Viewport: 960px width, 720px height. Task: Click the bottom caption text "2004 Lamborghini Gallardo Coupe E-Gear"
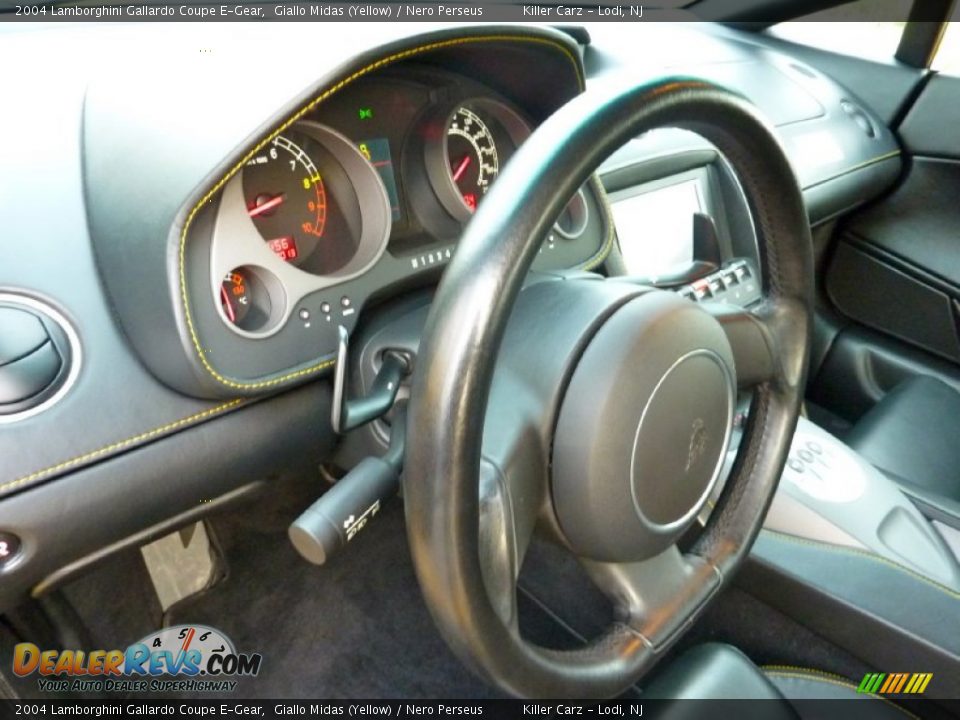click(140, 710)
